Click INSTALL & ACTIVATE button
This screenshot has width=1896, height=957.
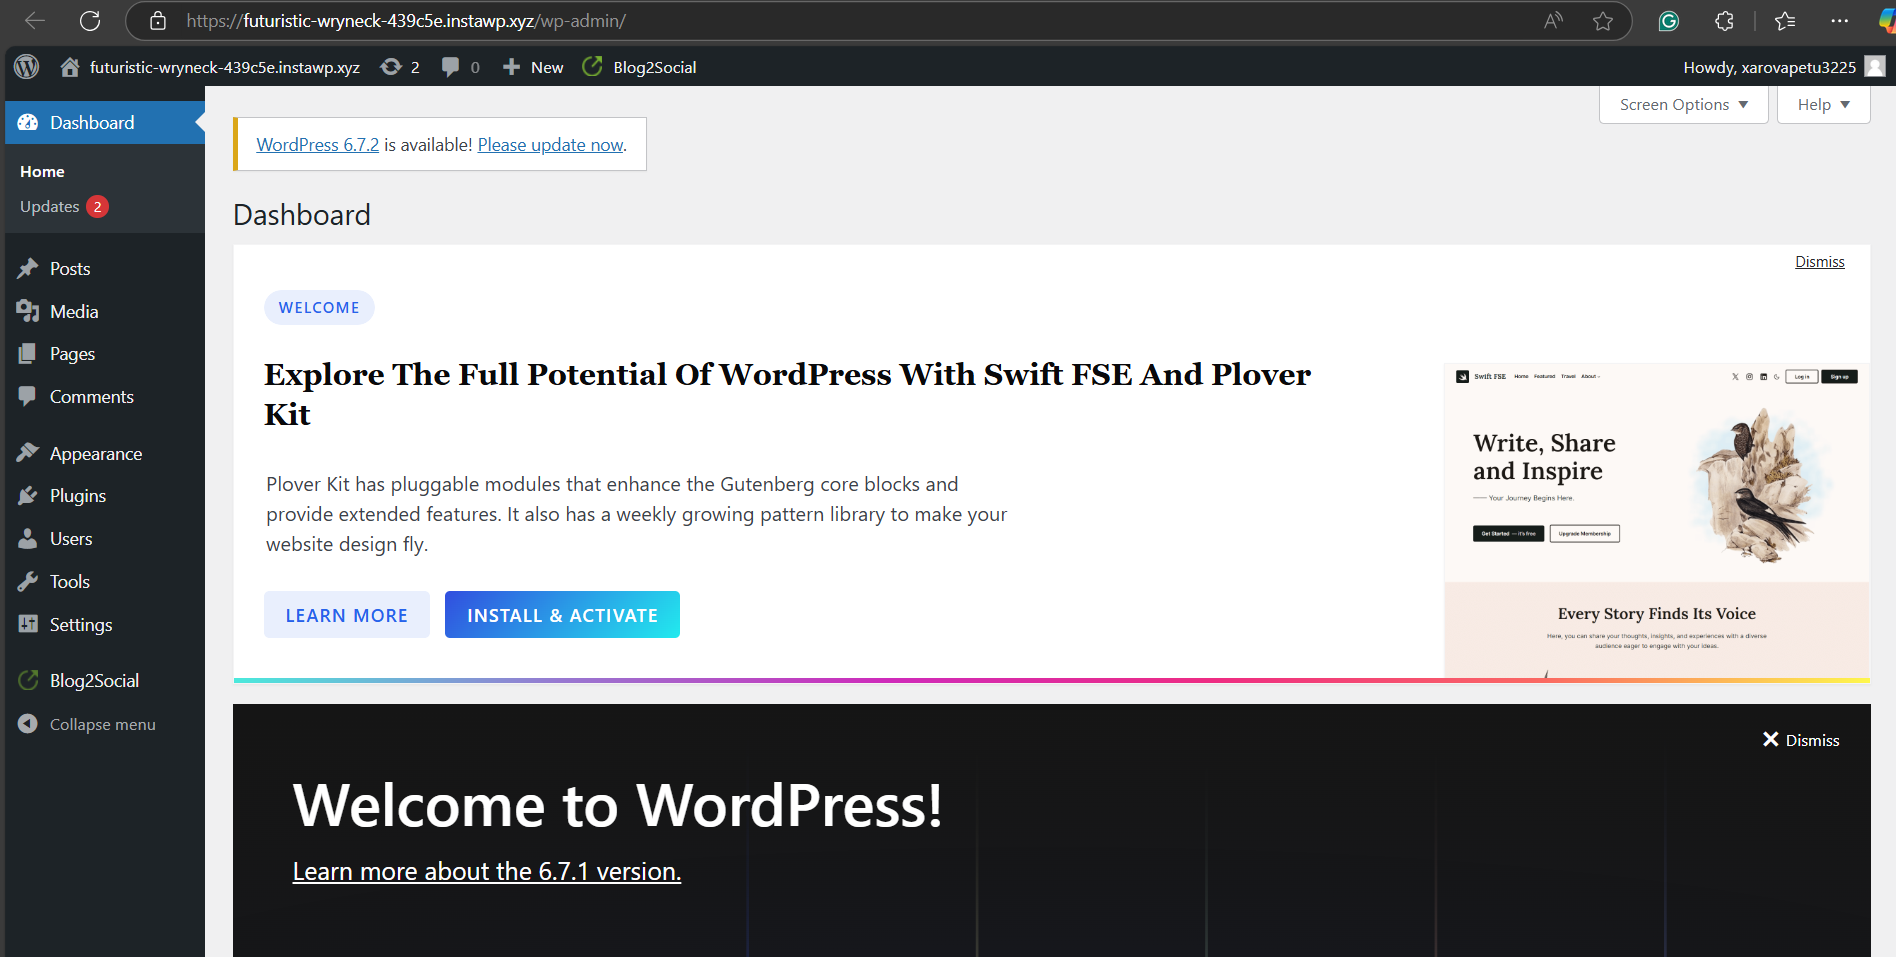pos(562,615)
